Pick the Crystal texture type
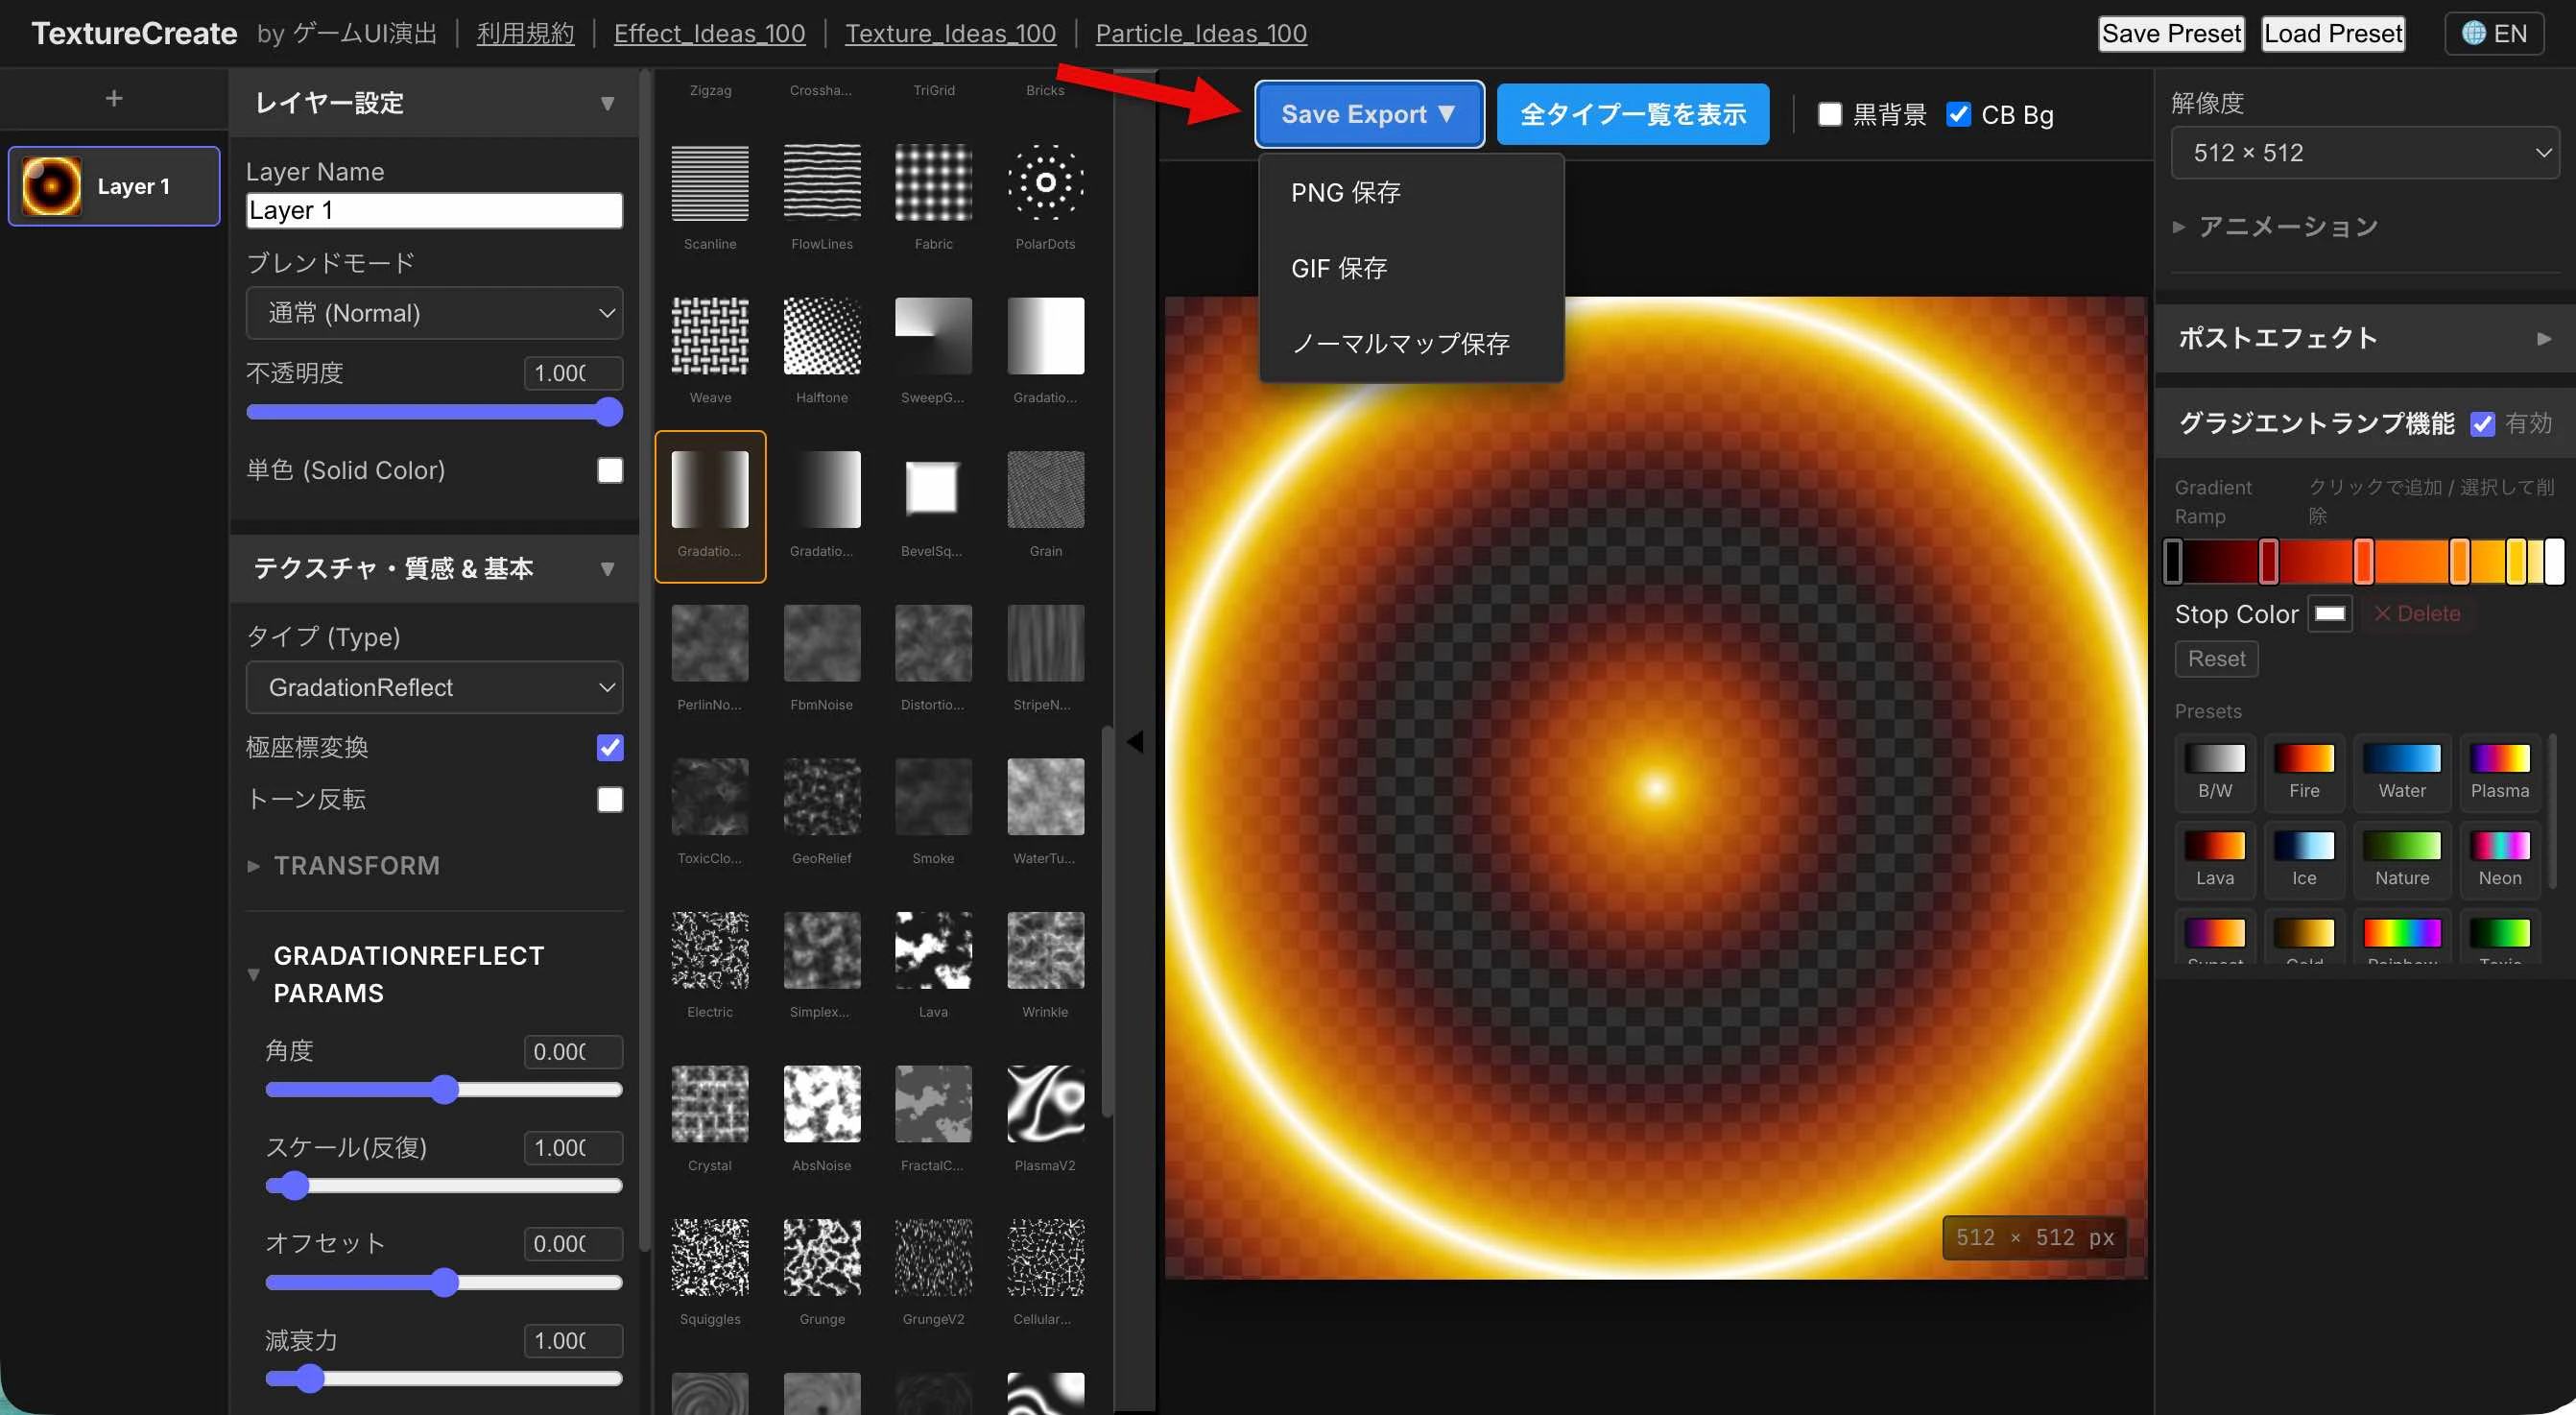 click(x=710, y=1104)
